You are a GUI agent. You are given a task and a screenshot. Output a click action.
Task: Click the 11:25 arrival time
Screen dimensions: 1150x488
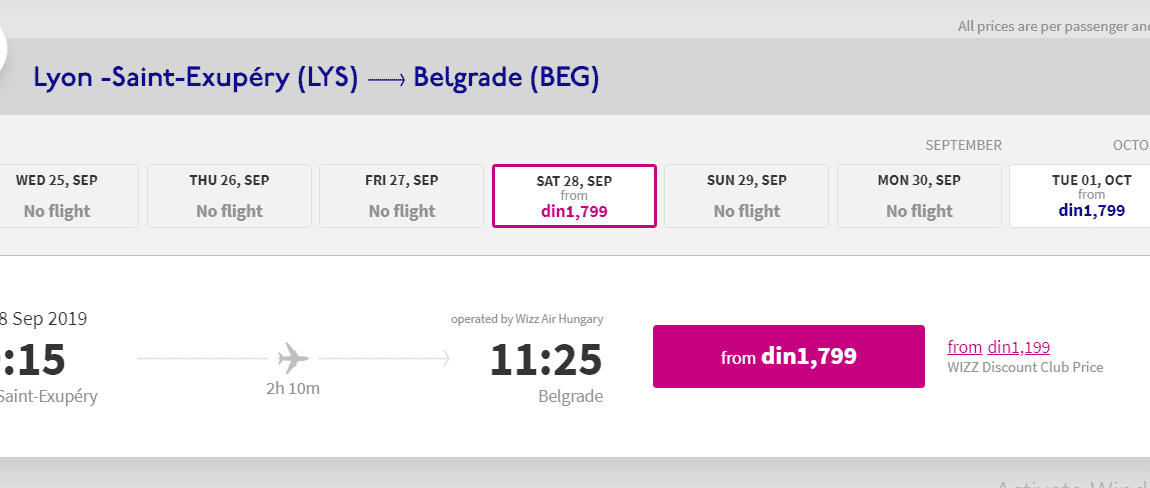[x=546, y=360]
